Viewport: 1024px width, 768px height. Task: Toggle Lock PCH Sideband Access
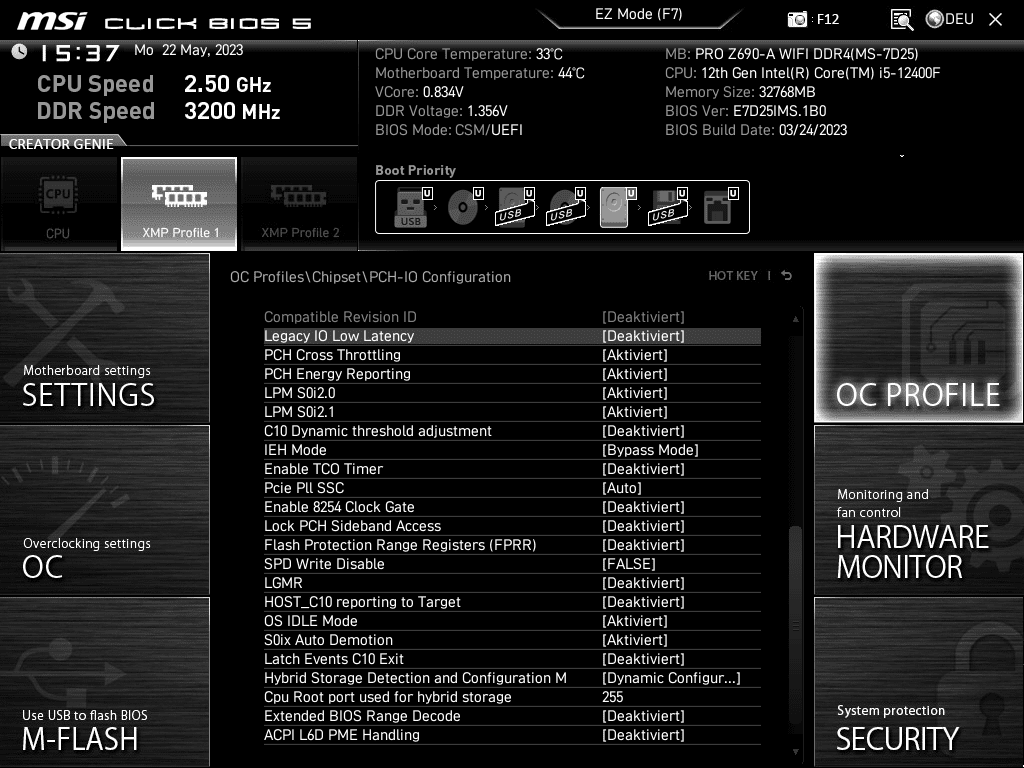tap(512, 526)
